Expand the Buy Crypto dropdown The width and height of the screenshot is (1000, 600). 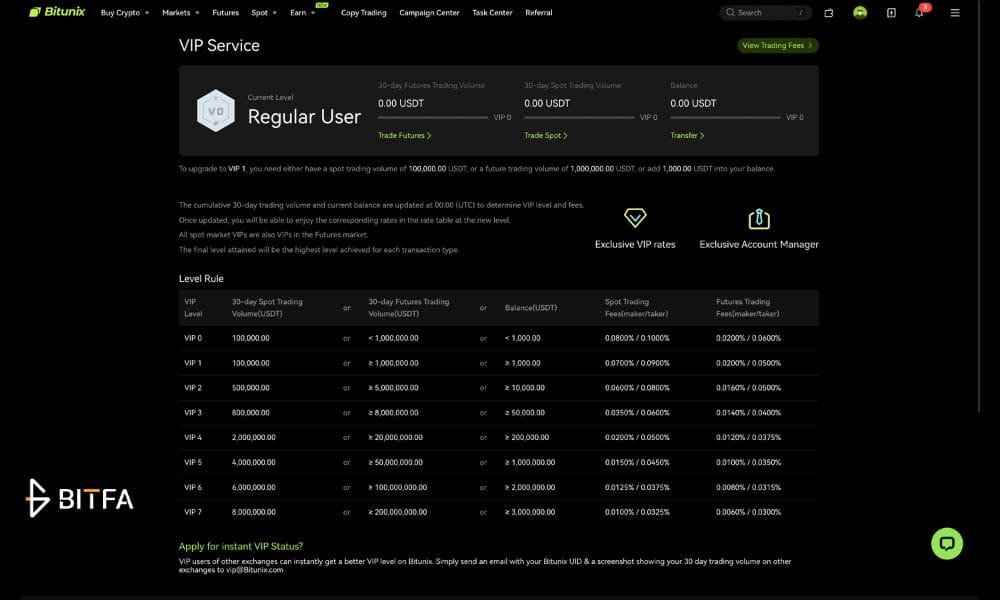tap(124, 13)
